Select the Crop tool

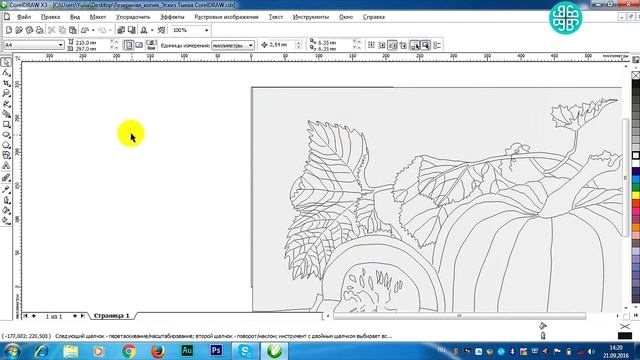coord(6,83)
